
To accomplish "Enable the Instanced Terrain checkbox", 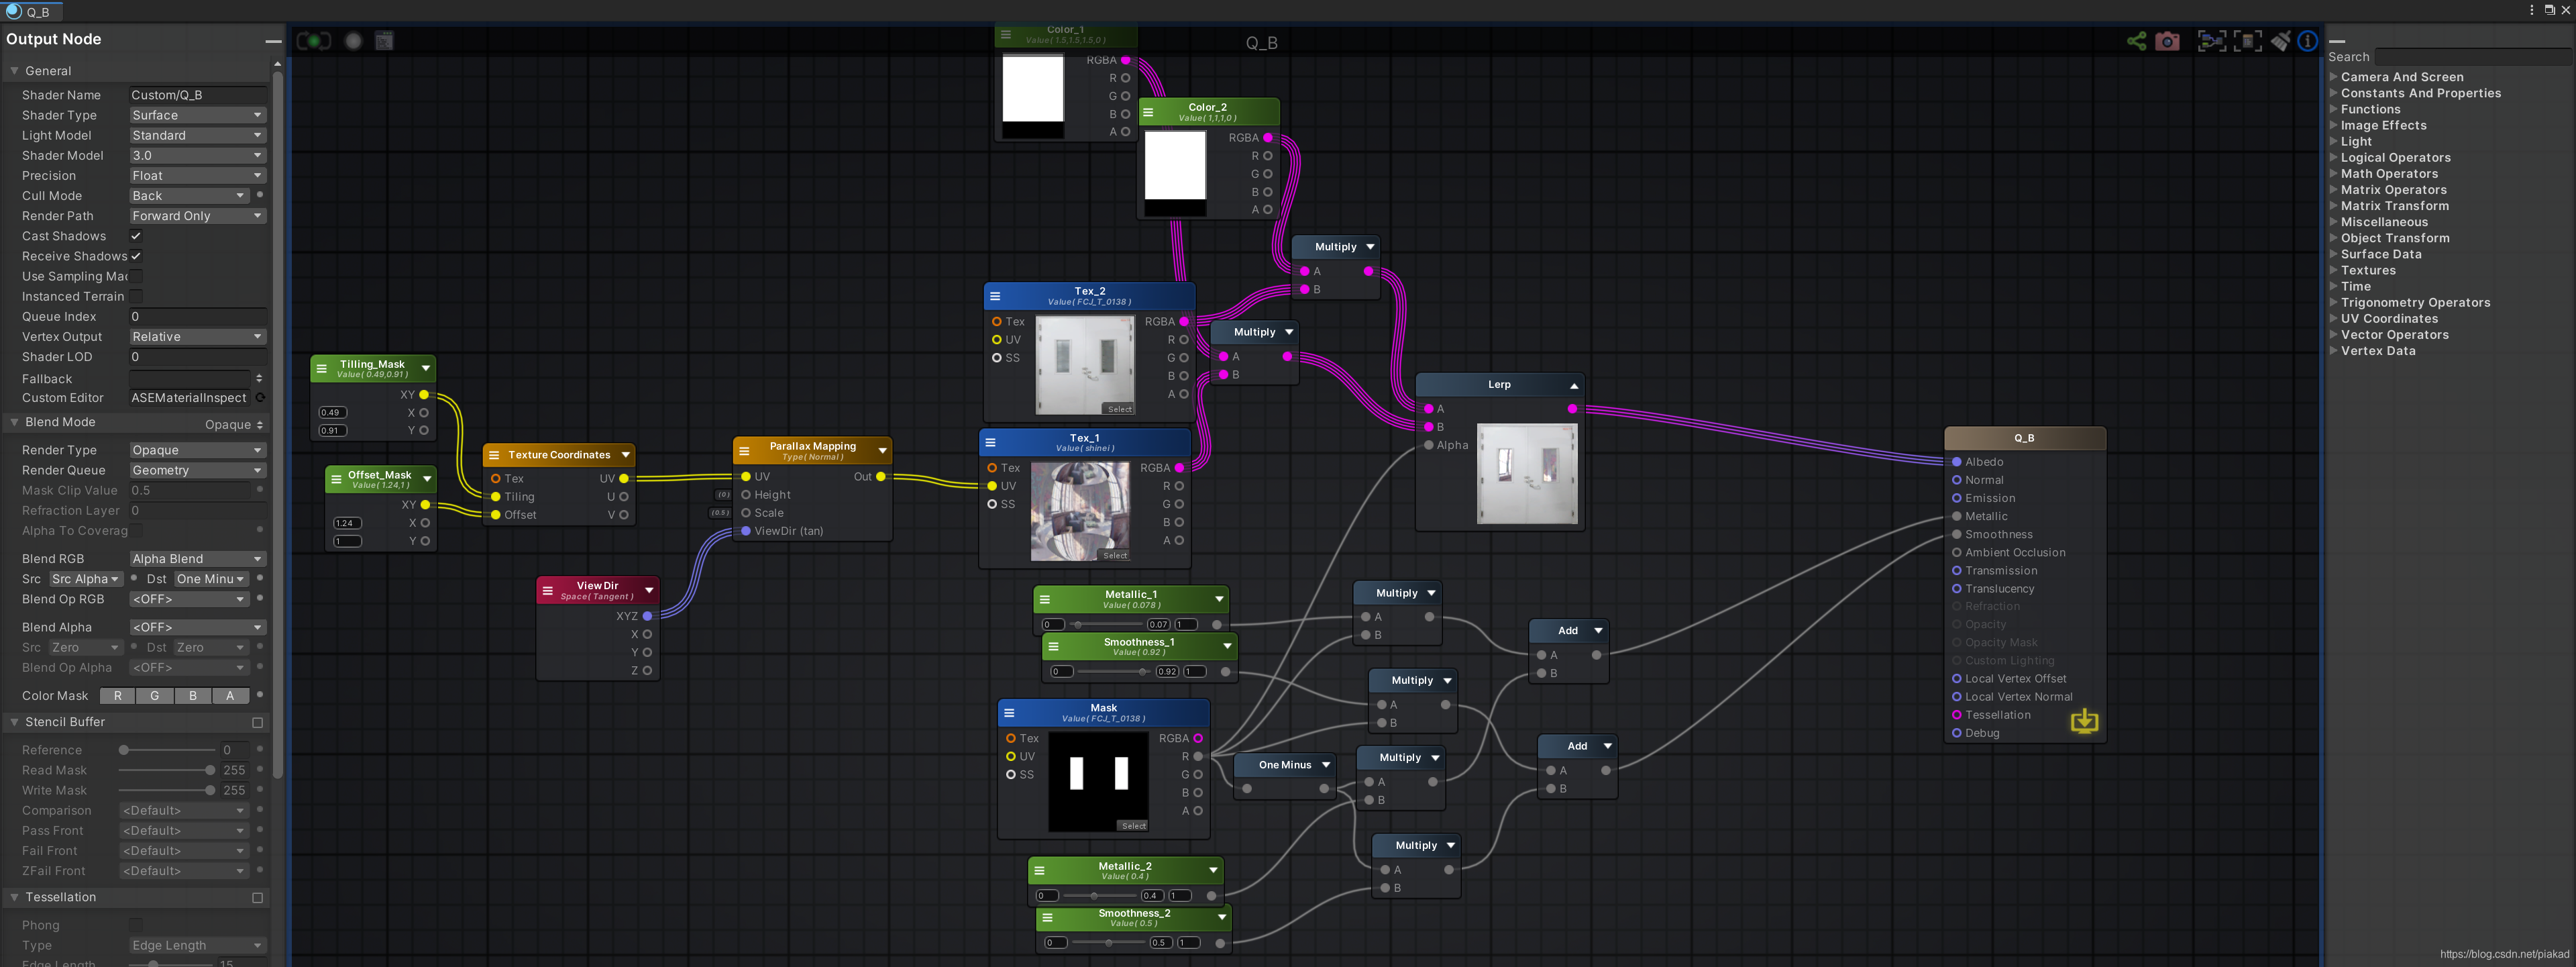I will click(x=136, y=296).
